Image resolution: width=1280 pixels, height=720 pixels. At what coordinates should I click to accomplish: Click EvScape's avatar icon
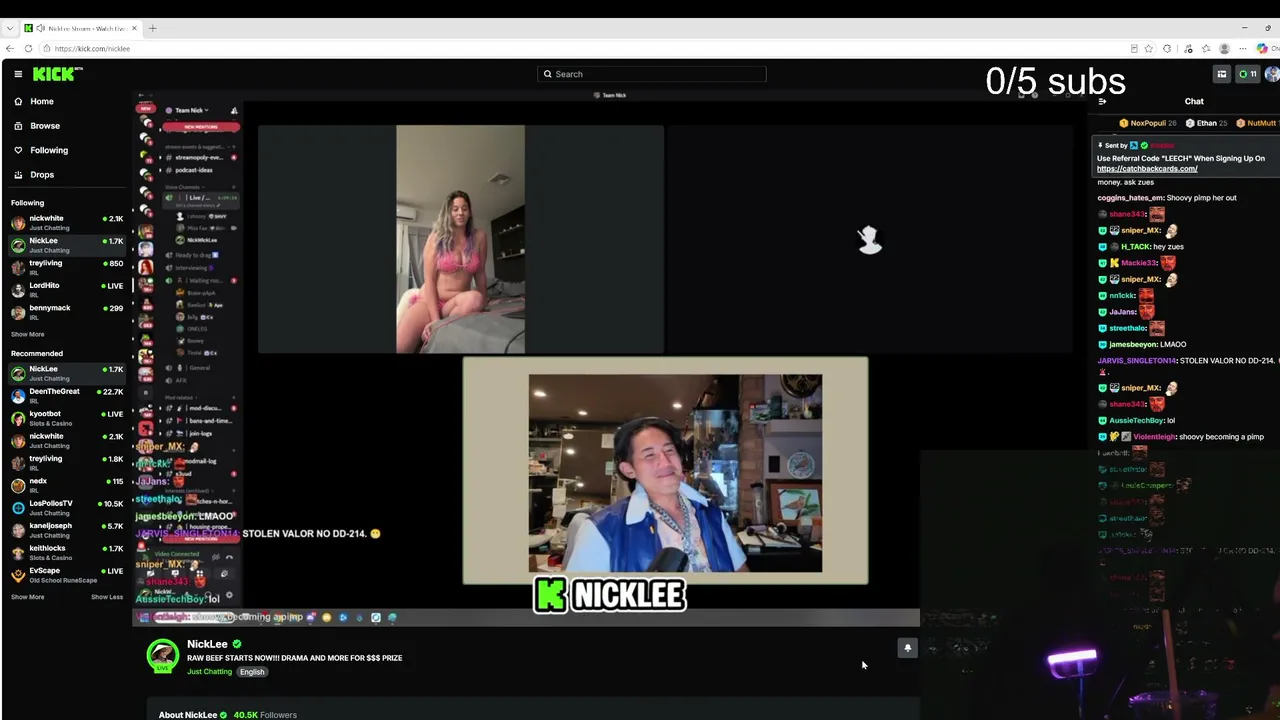point(18,575)
